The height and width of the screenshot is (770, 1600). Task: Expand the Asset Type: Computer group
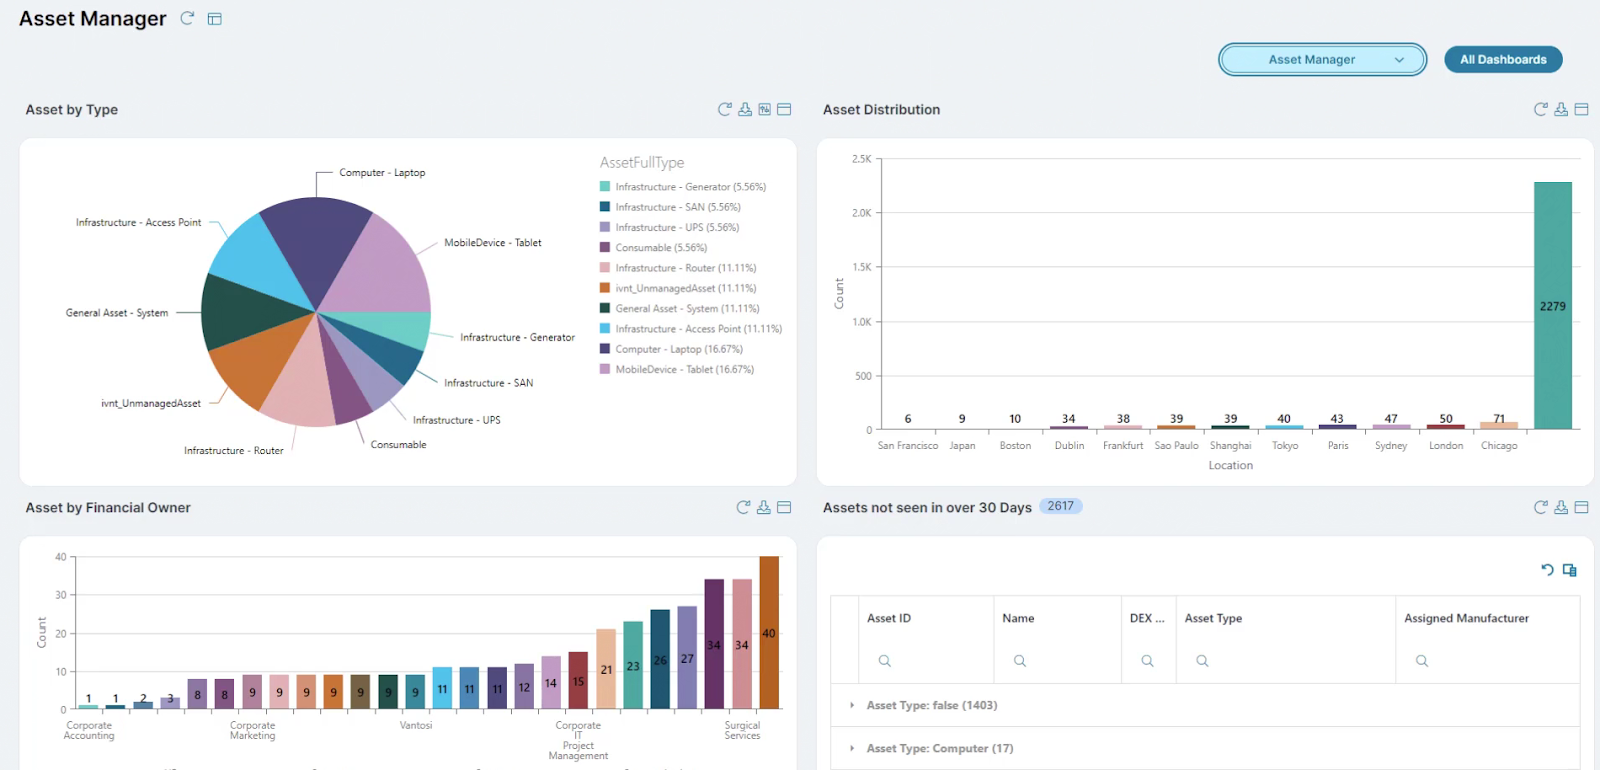pos(852,748)
